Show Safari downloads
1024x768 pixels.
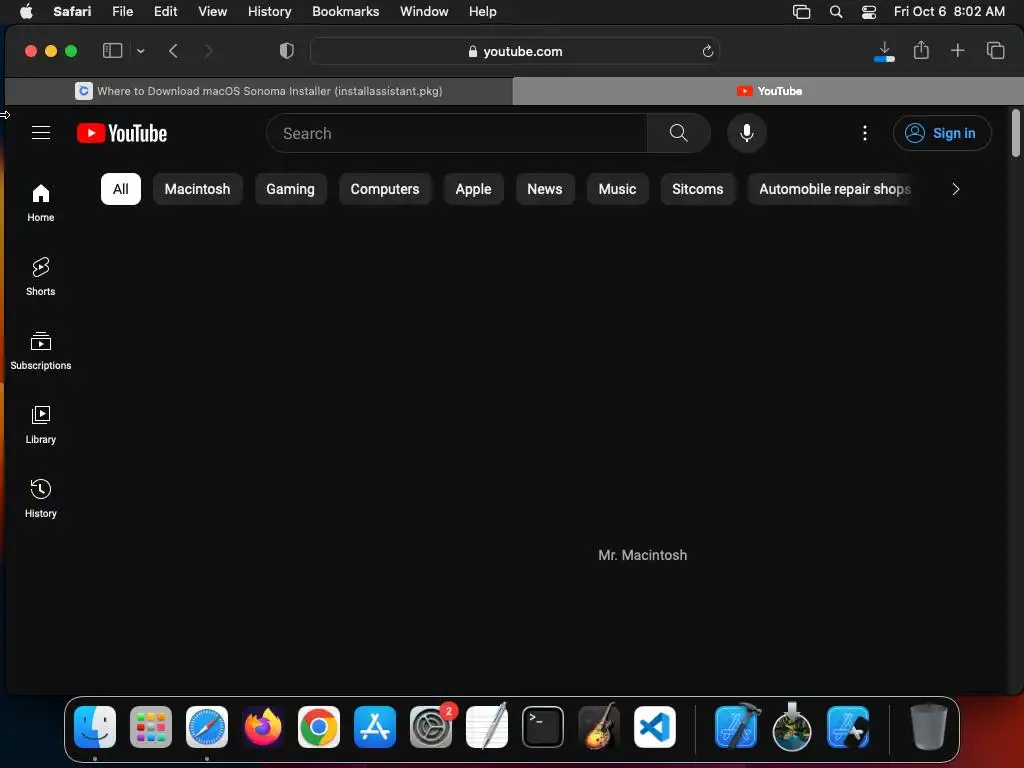(x=884, y=51)
